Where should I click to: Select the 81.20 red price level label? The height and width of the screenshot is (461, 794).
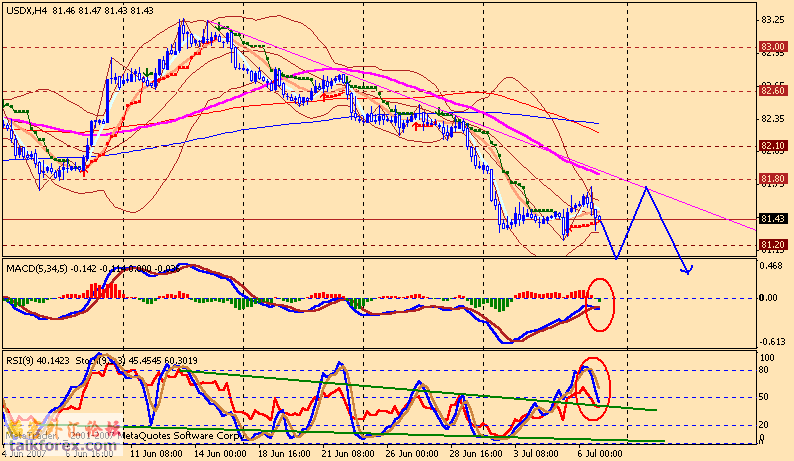pyautogui.click(x=773, y=245)
